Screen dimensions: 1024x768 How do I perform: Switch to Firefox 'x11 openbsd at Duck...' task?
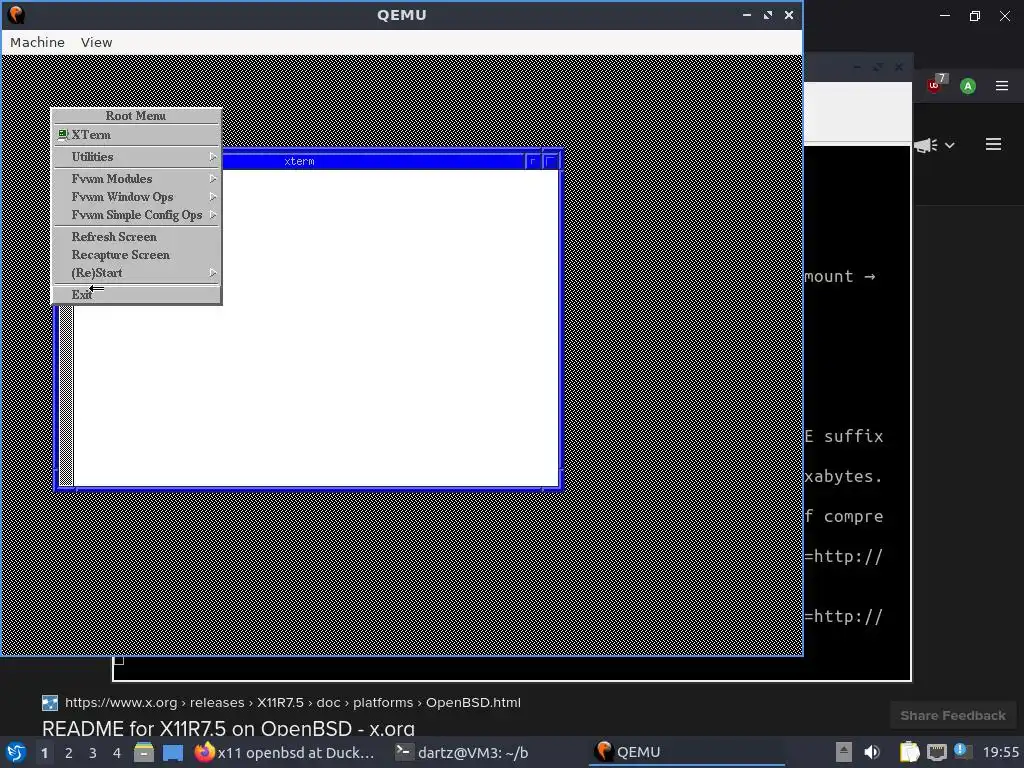click(x=285, y=752)
